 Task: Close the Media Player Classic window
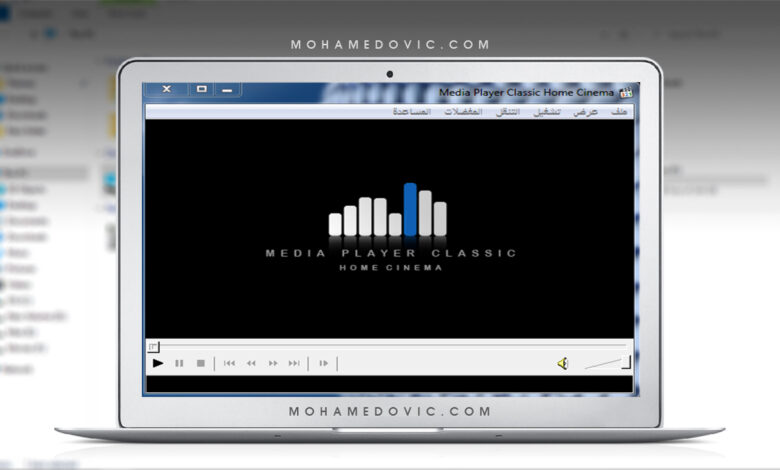click(x=167, y=89)
